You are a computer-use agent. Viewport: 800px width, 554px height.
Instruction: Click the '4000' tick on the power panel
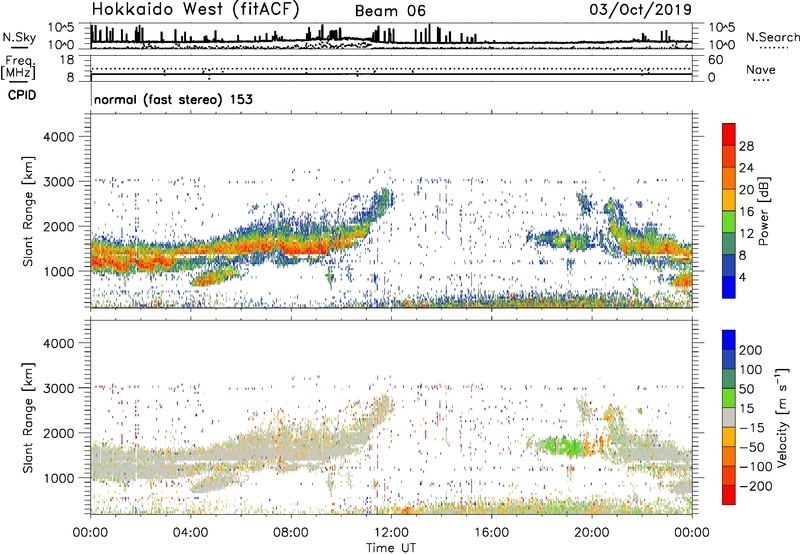[58, 137]
